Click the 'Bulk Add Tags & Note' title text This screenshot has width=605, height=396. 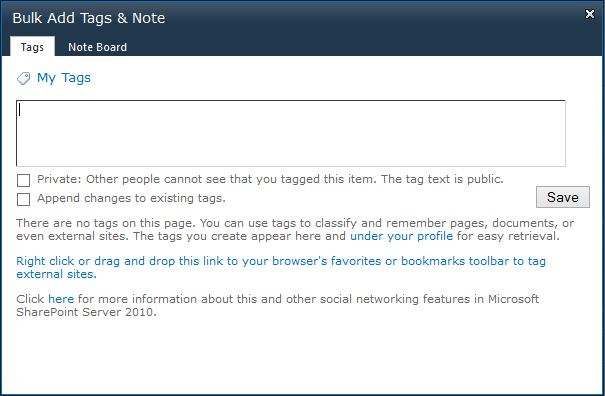[89, 18]
